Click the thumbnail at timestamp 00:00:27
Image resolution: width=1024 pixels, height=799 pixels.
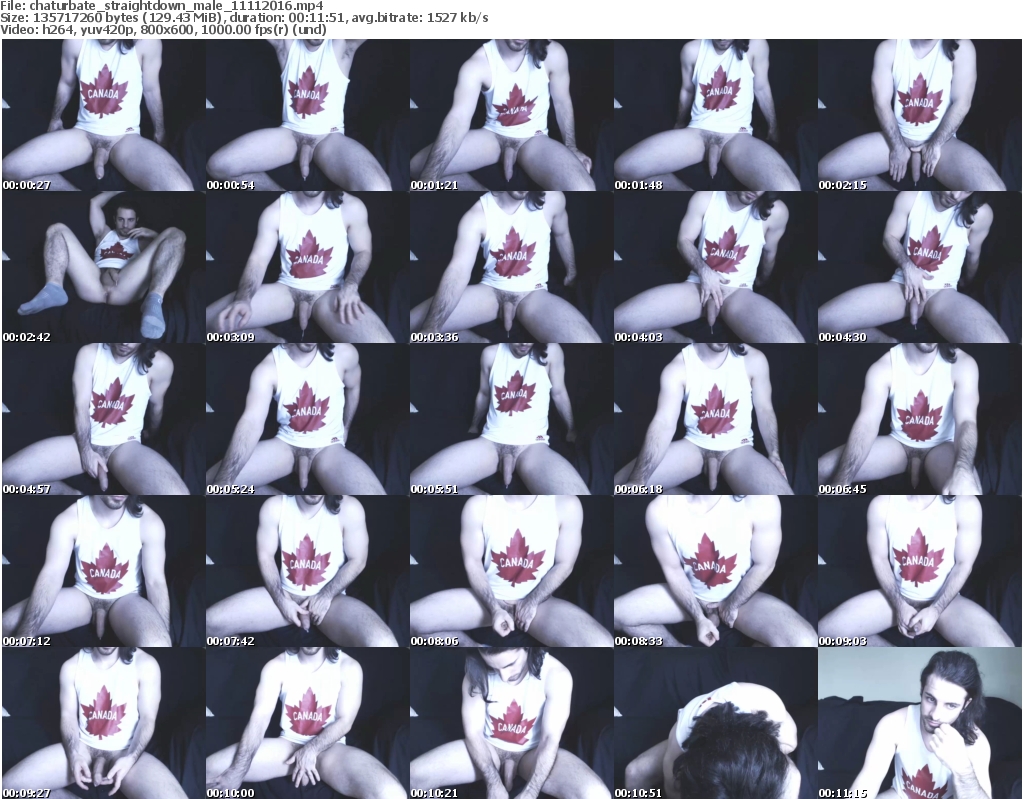tap(103, 115)
